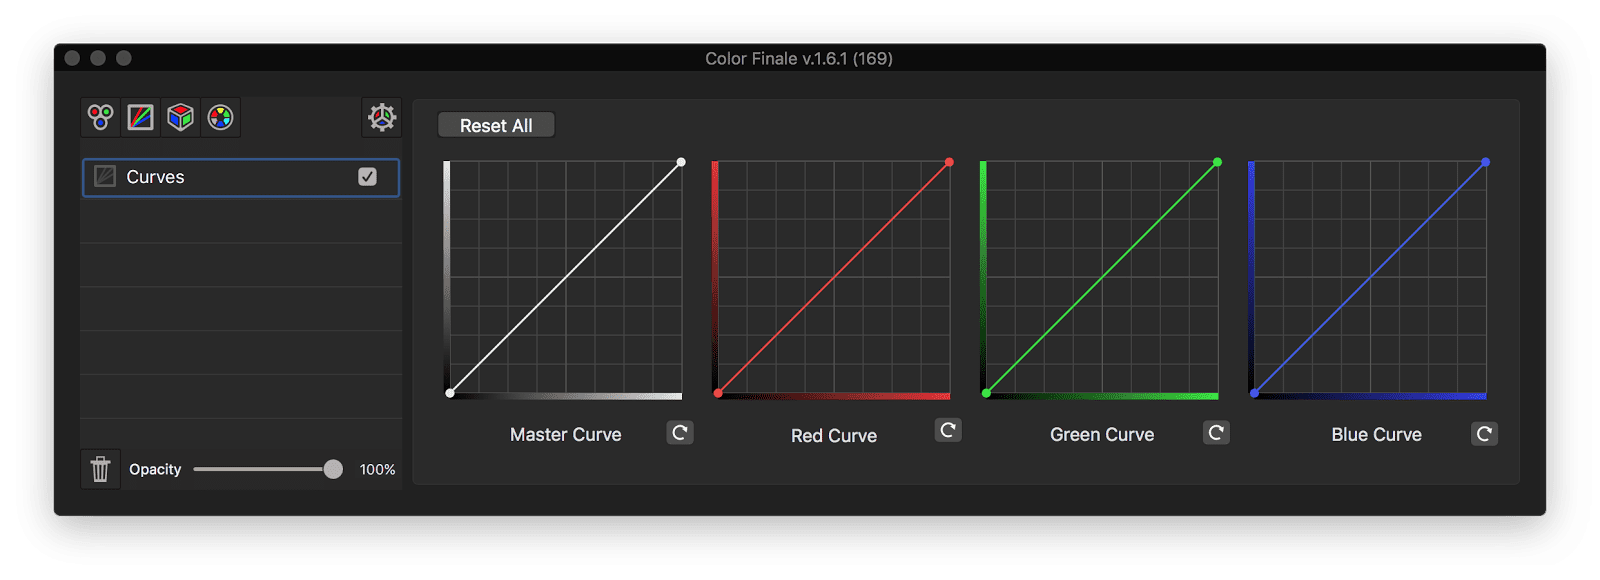This screenshot has width=1600, height=580.
Task: Click the Blue Curve's top control point
Action: click(x=1485, y=160)
